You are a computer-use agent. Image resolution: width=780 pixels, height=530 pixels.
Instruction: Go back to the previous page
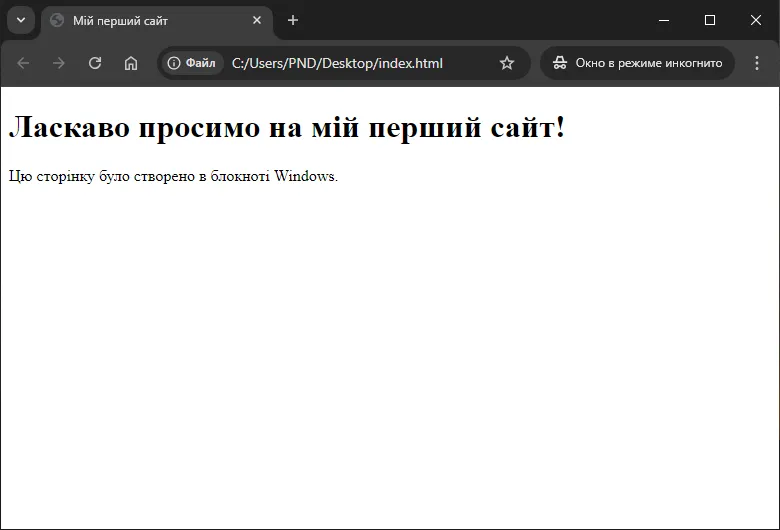(x=23, y=63)
